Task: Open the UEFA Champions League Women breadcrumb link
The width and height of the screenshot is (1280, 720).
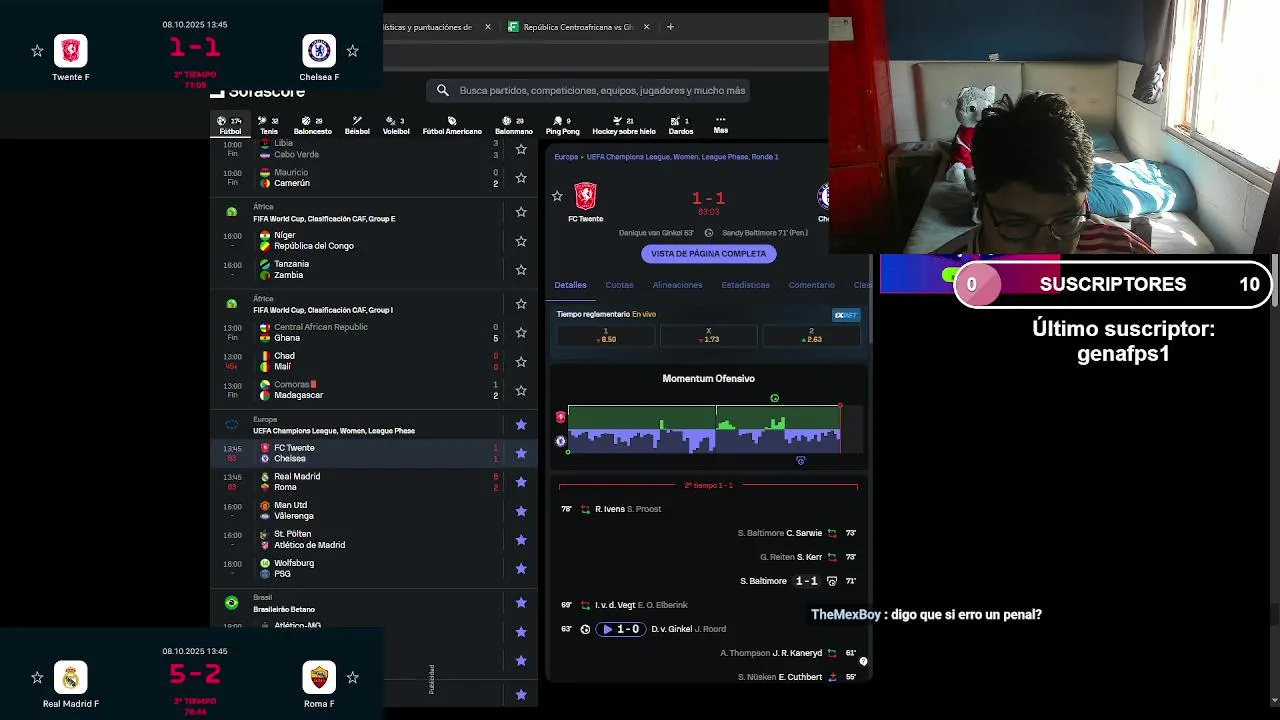Action: [x=682, y=157]
